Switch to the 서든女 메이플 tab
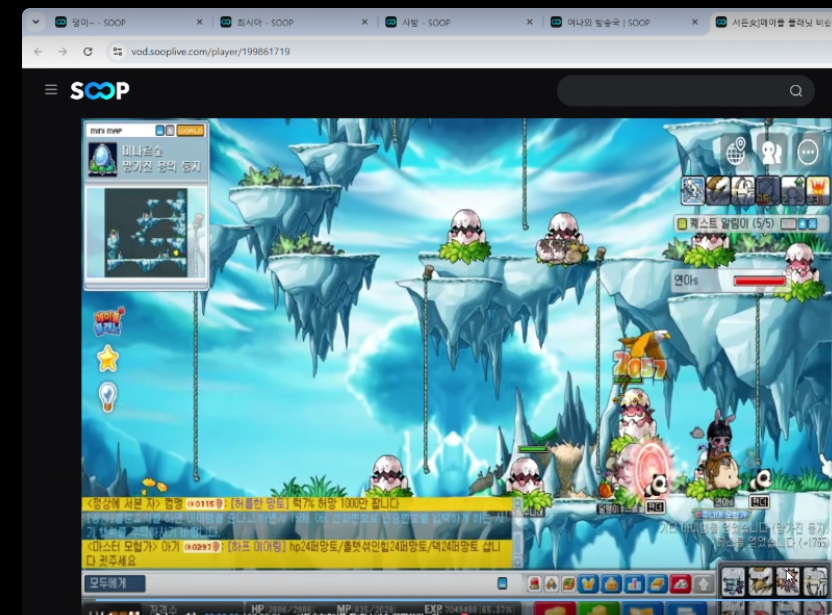 774,22
